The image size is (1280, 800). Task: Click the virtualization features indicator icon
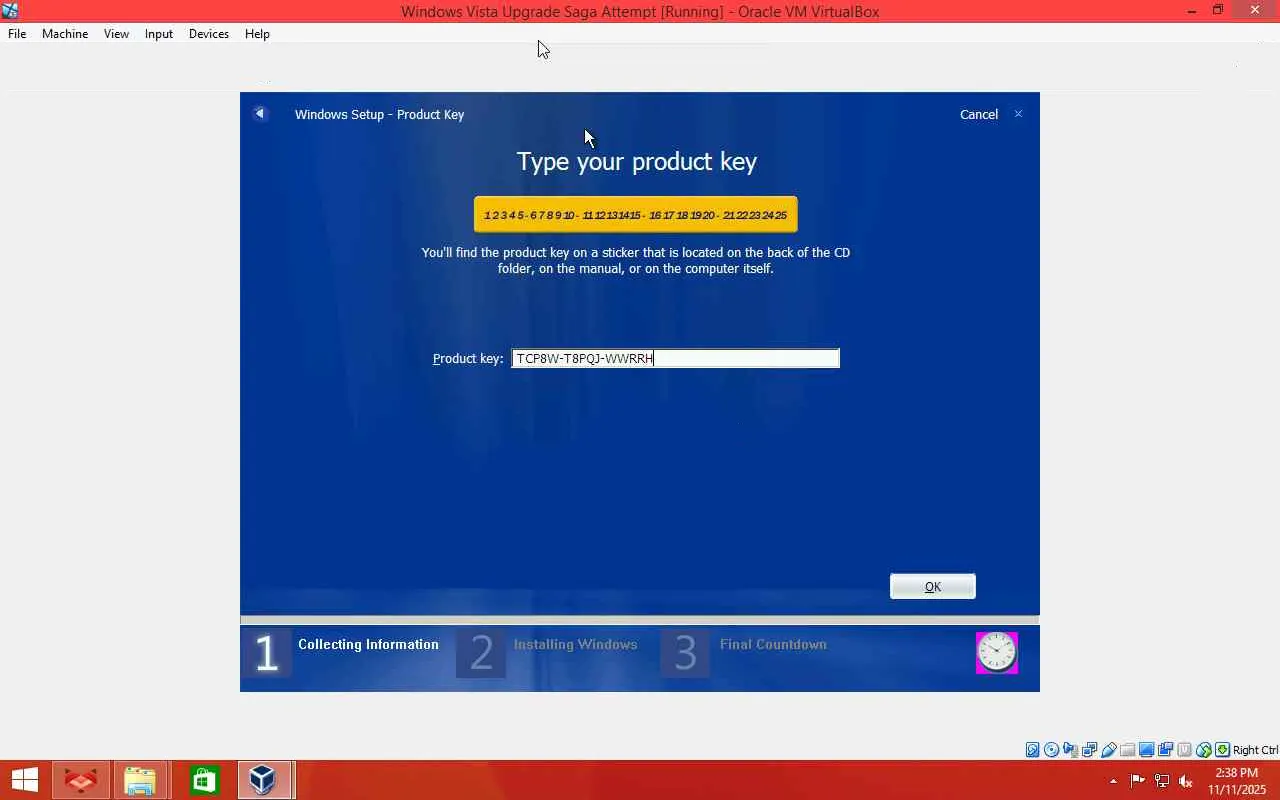tap(1185, 750)
